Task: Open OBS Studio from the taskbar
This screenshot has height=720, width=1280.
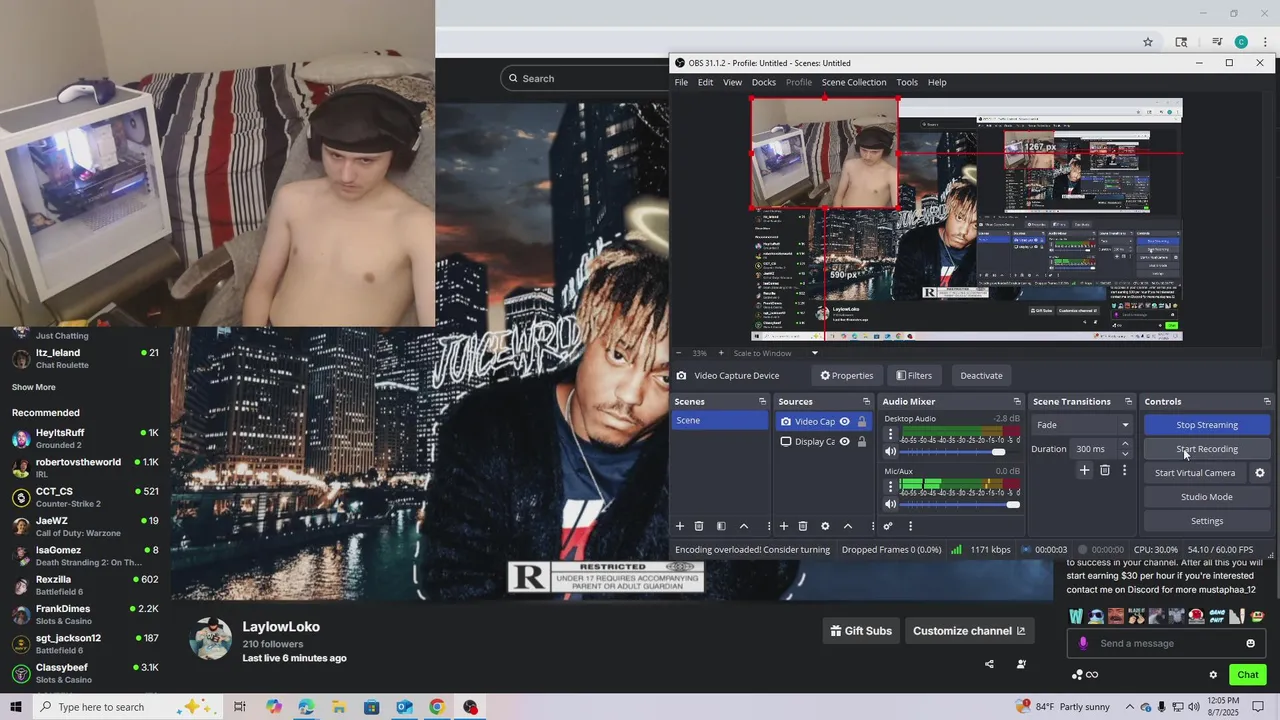Action: tap(470, 707)
